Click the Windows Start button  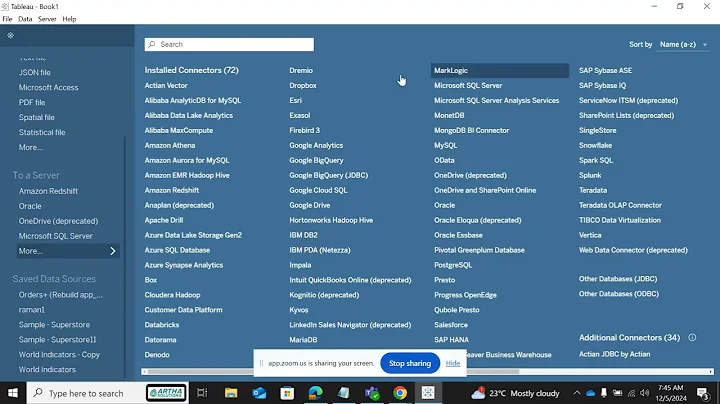(12, 393)
